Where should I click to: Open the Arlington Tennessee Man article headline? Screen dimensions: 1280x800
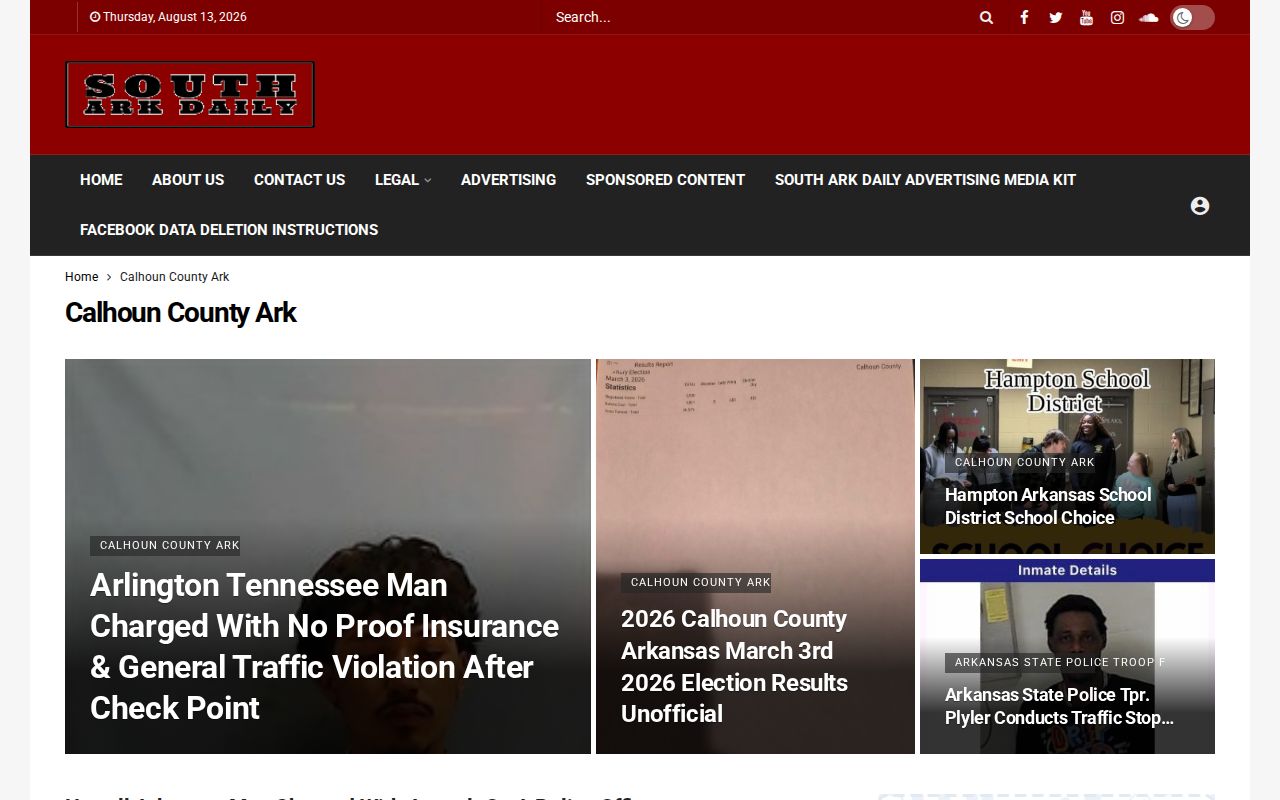coord(325,646)
